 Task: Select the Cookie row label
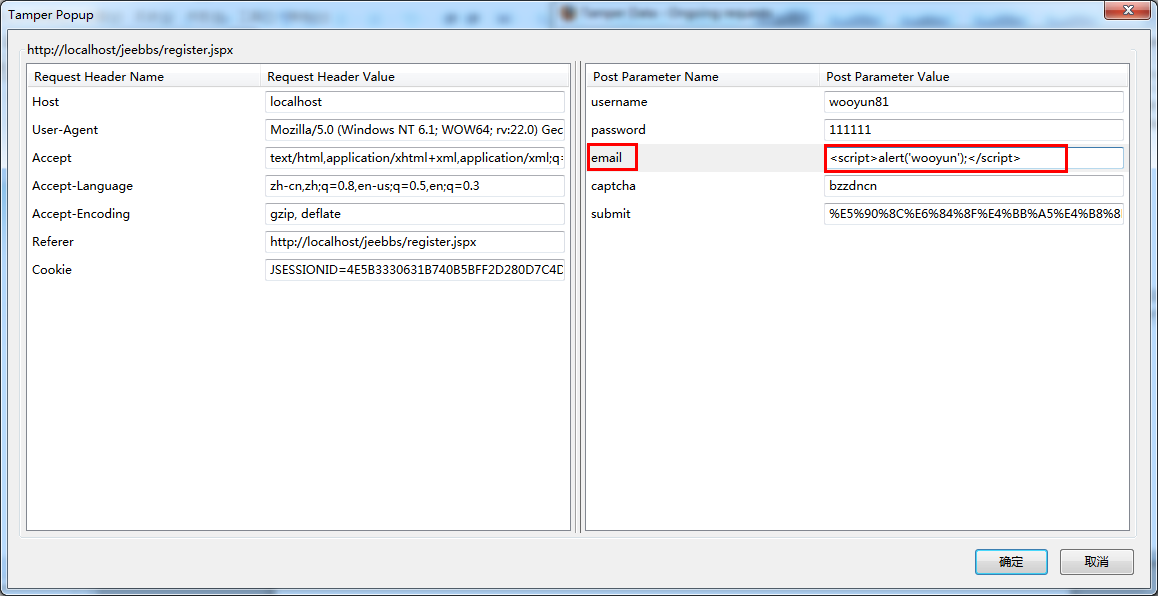52,270
